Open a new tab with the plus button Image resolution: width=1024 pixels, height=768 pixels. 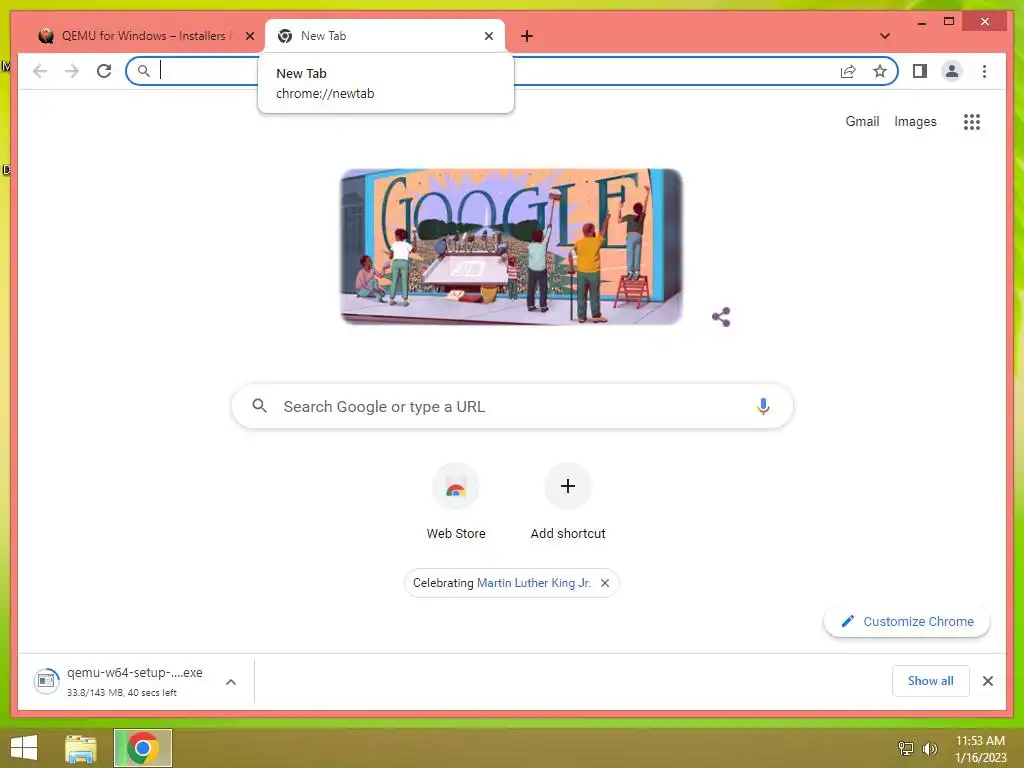[x=527, y=36]
